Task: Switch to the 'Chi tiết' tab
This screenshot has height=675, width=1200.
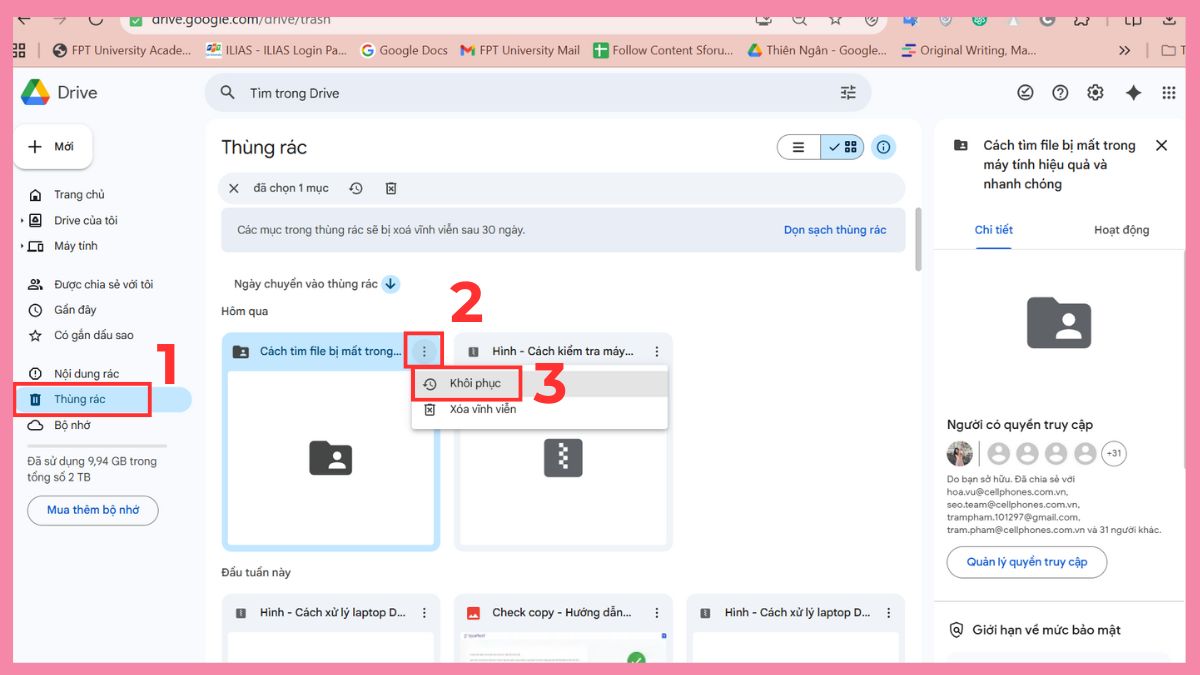Action: pyautogui.click(x=994, y=230)
